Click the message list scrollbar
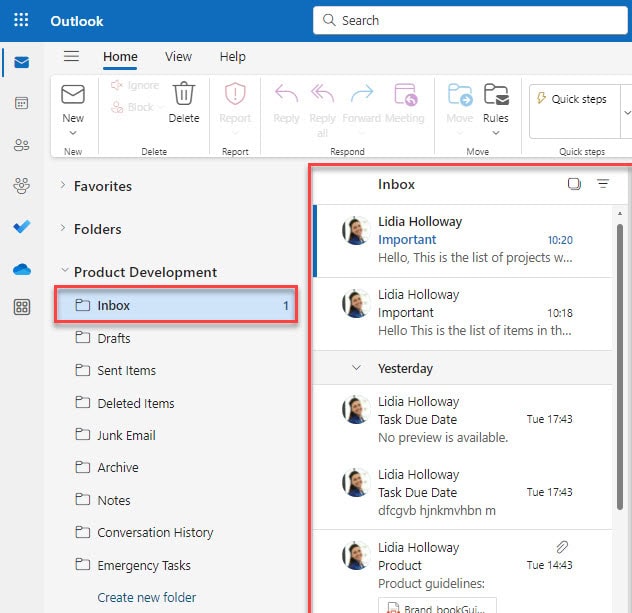The height and width of the screenshot is (613, 632). coord(620,367)
